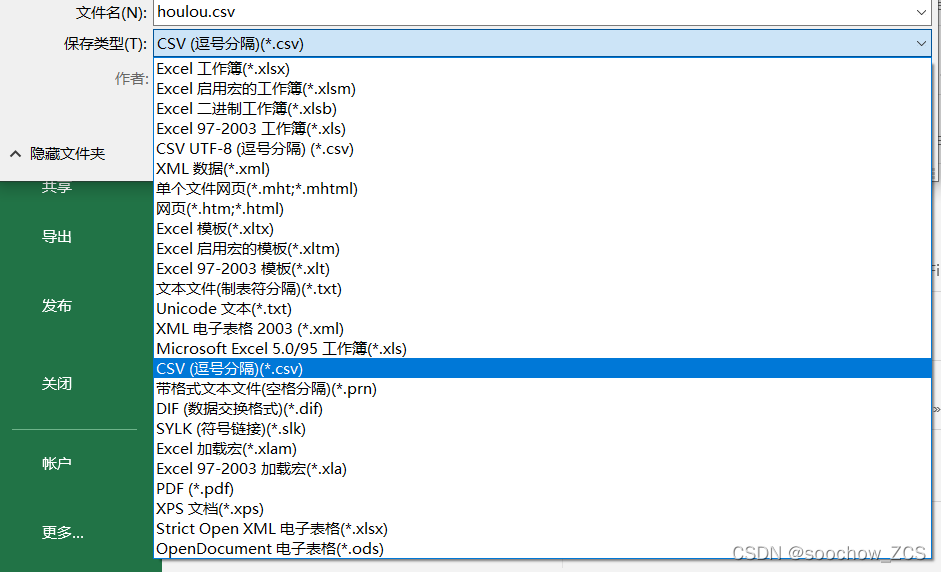Open 导出 in the Excel backstage sidebar
This screenshot has height=572, width=941.
57,237
